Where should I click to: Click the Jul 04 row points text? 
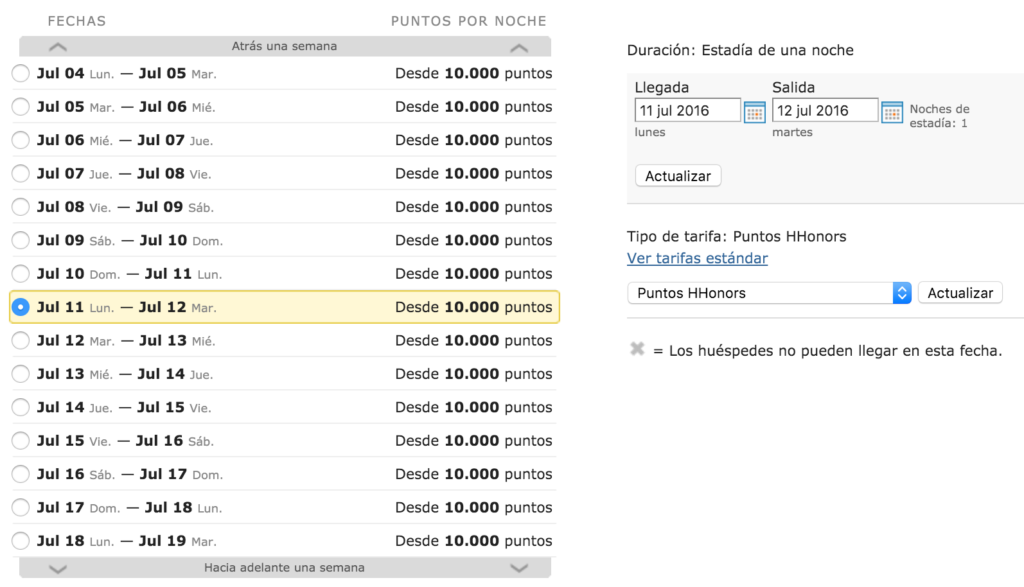click(x=473, y=73)
